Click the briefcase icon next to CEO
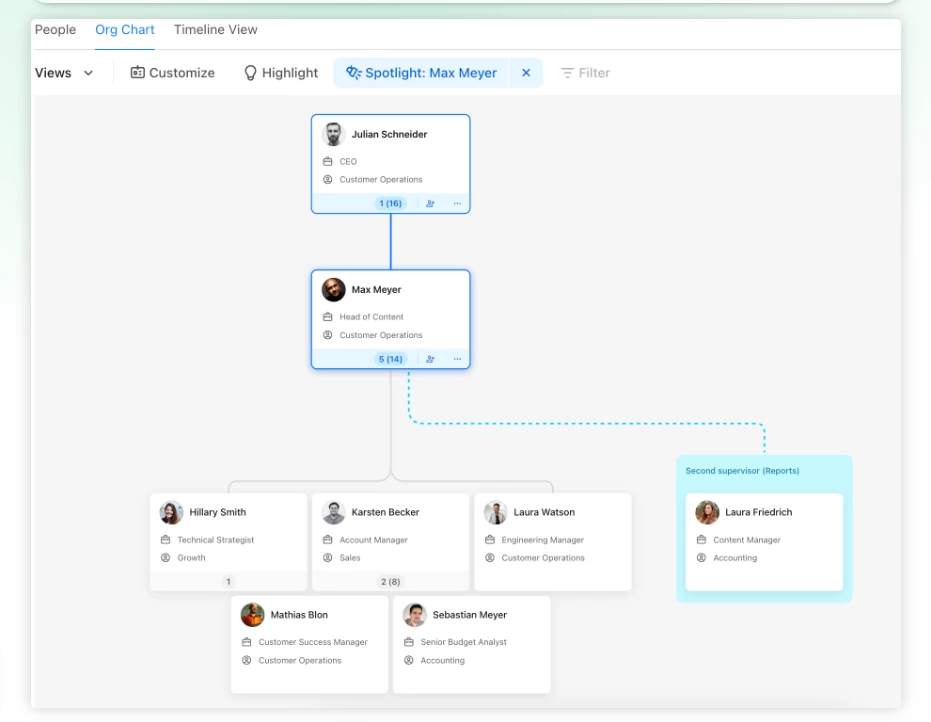This screenshot has width=931, height=722. 328,162
